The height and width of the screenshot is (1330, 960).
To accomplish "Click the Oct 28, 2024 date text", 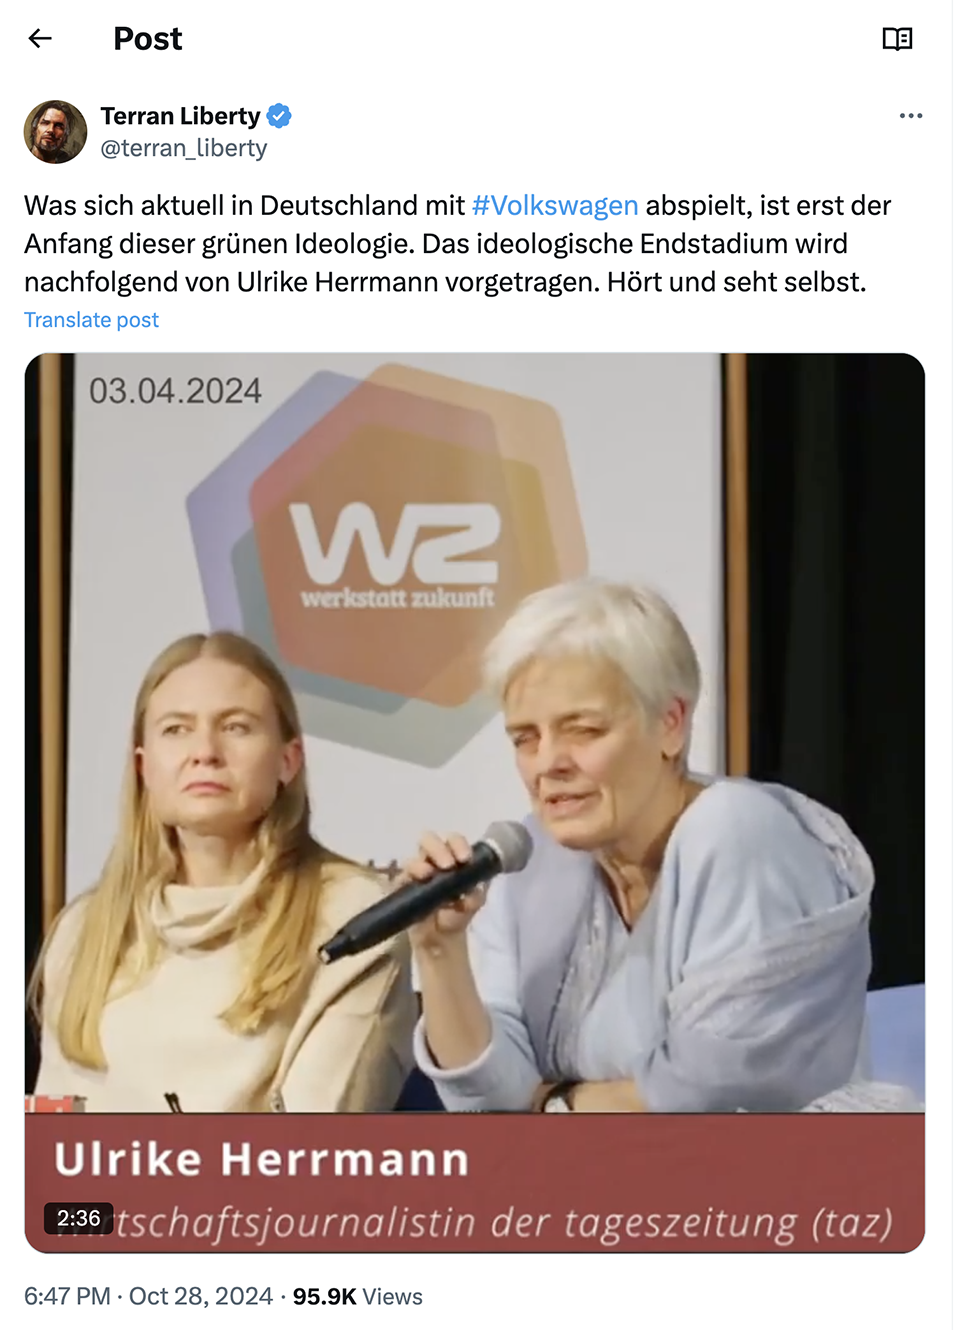I will [201, 1296].
